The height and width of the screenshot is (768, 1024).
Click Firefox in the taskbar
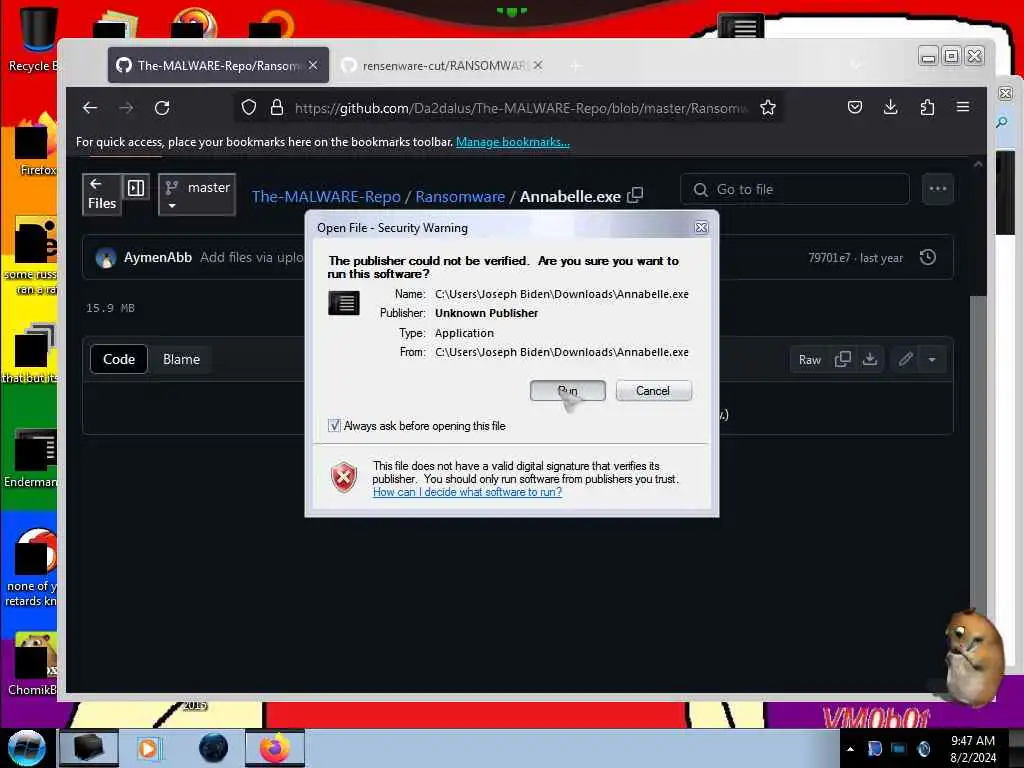[275, 748]
